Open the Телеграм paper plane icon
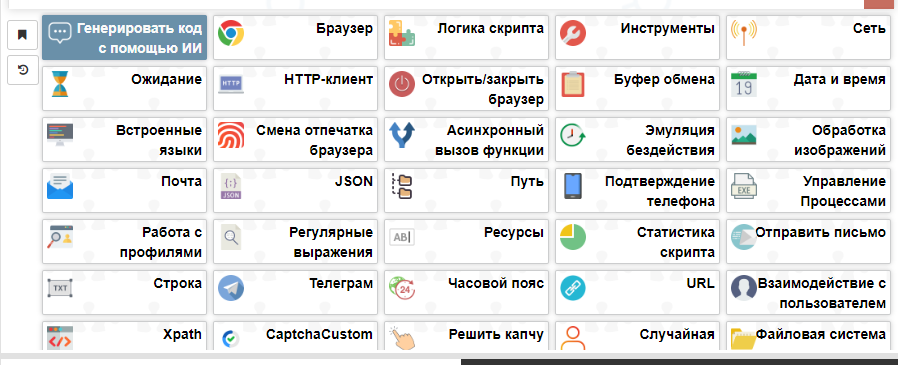This screenshot has width=898, height=365. pos(231,288)
